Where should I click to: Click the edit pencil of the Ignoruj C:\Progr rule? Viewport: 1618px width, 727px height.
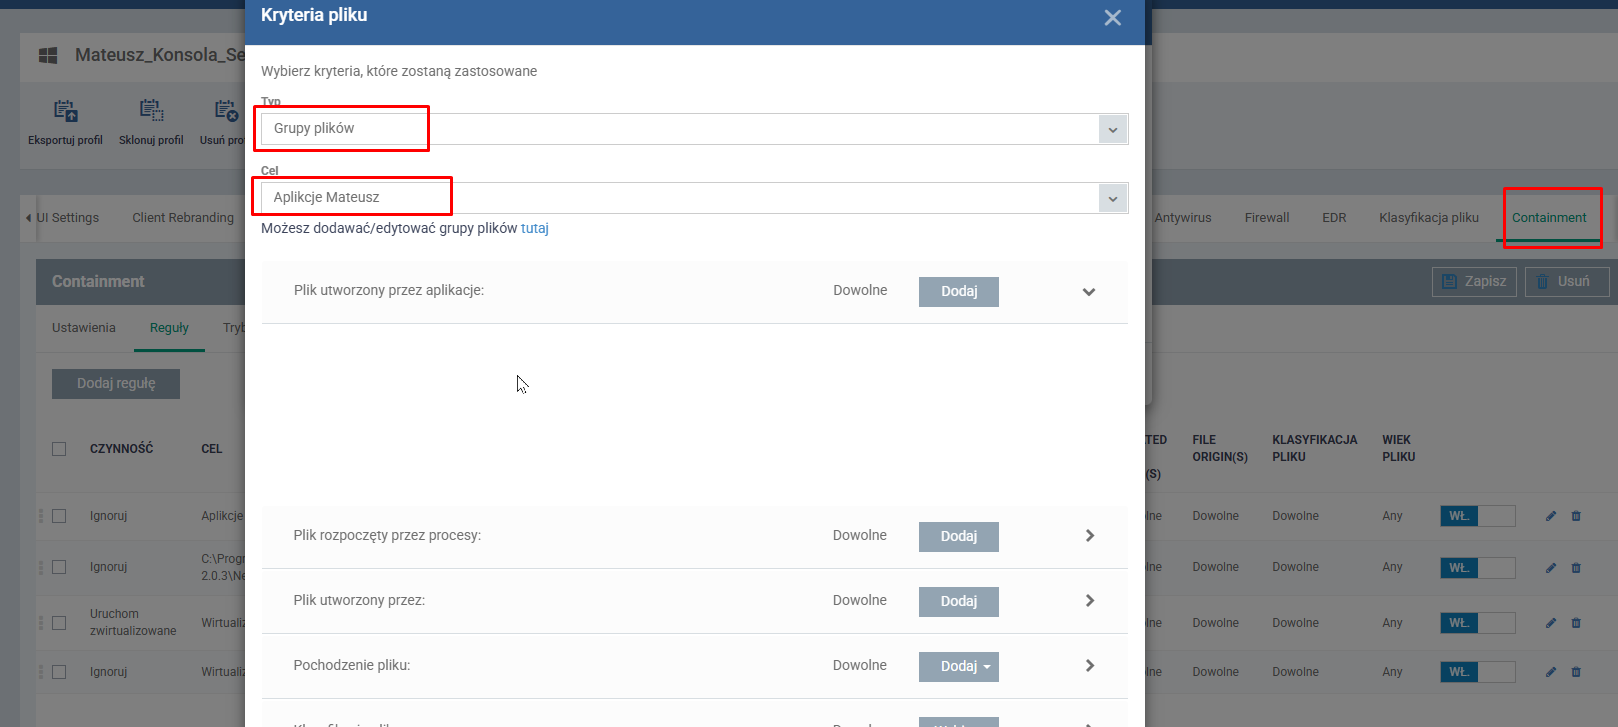[1551, 568]
